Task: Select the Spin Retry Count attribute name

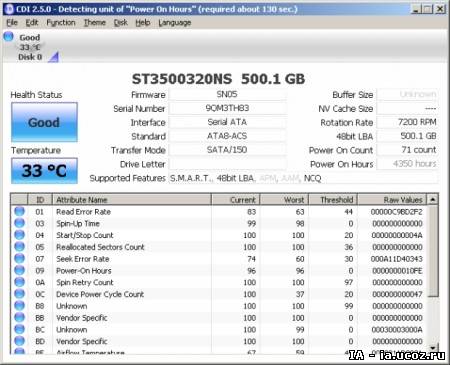Action: [x=85, y=282]
